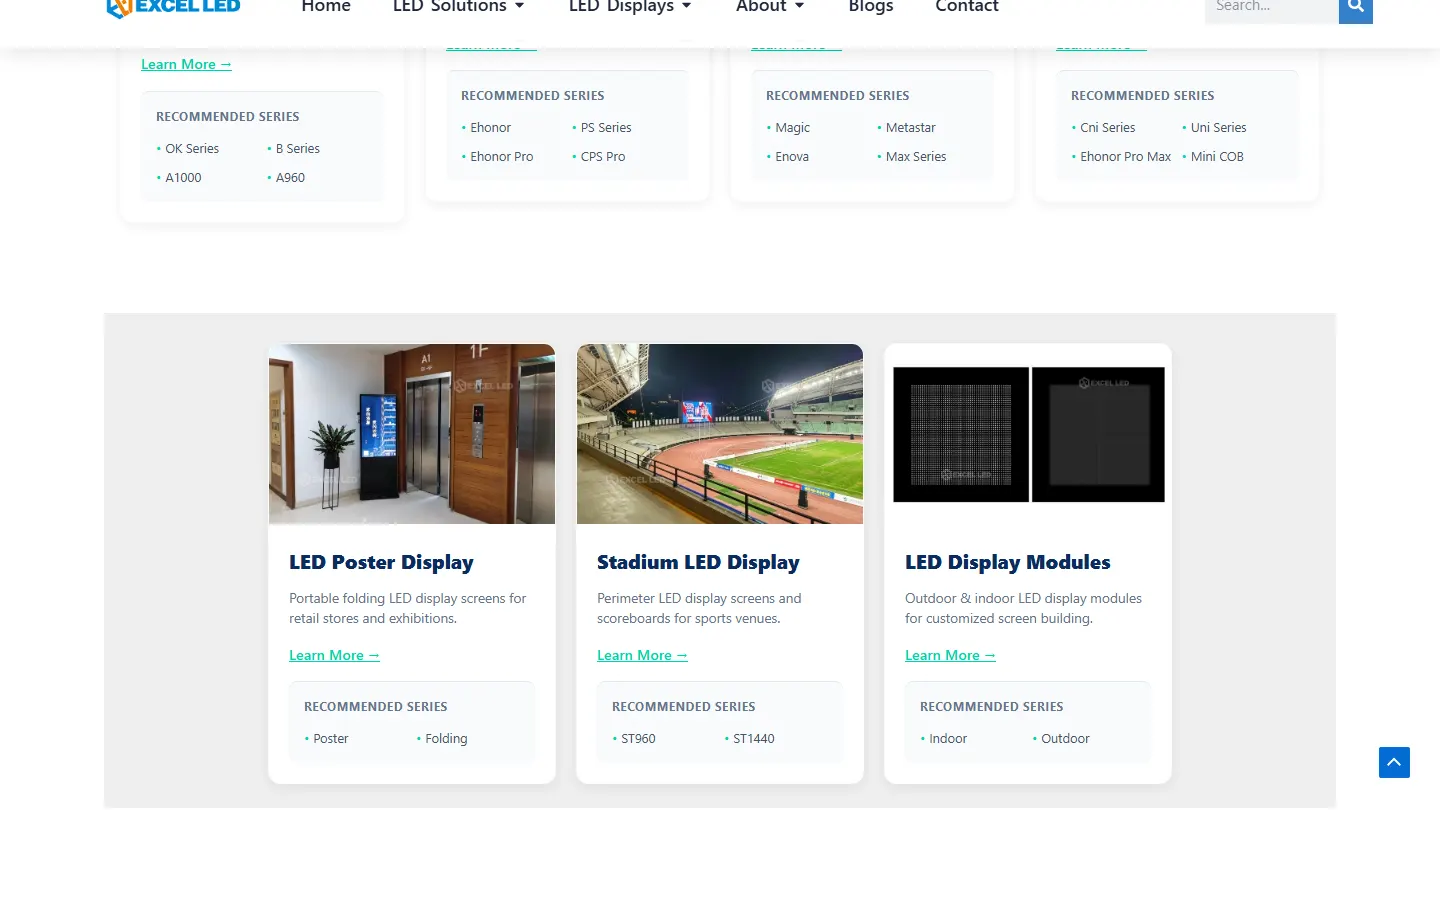Select the A960 series link
Screen dimensions: 1440x900
[x=290, y=177]
